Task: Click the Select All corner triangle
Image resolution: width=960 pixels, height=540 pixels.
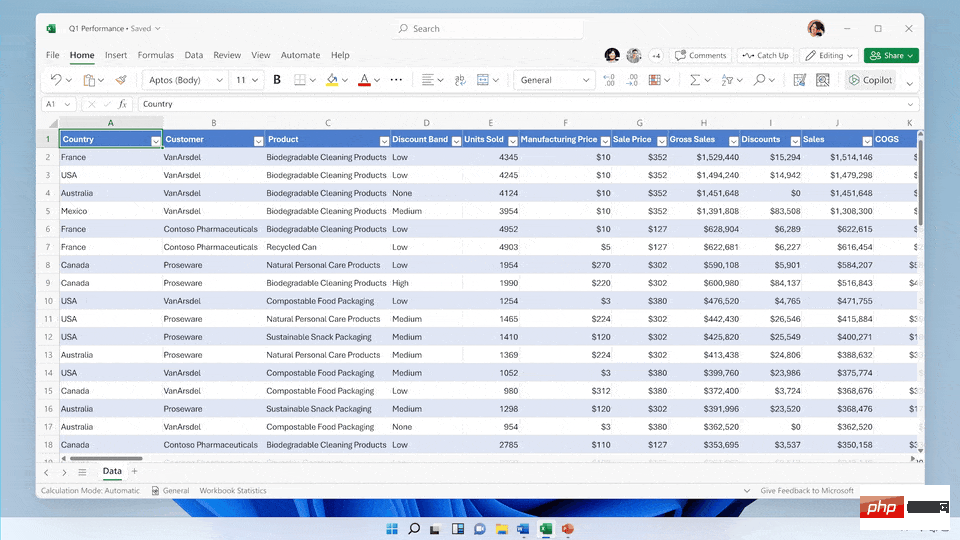Action: click(x=53, y=123)
